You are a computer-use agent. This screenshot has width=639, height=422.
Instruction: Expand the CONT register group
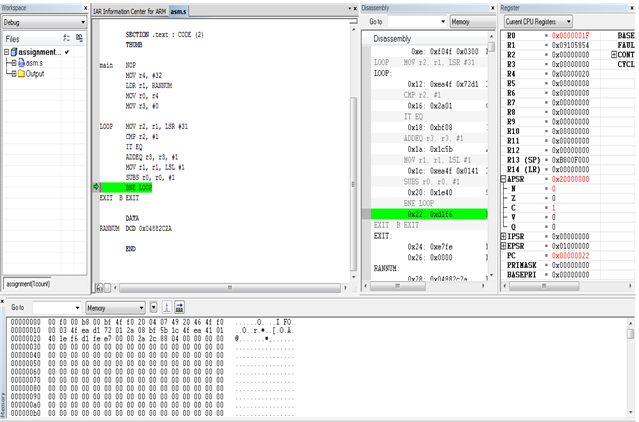click(614, 55)
